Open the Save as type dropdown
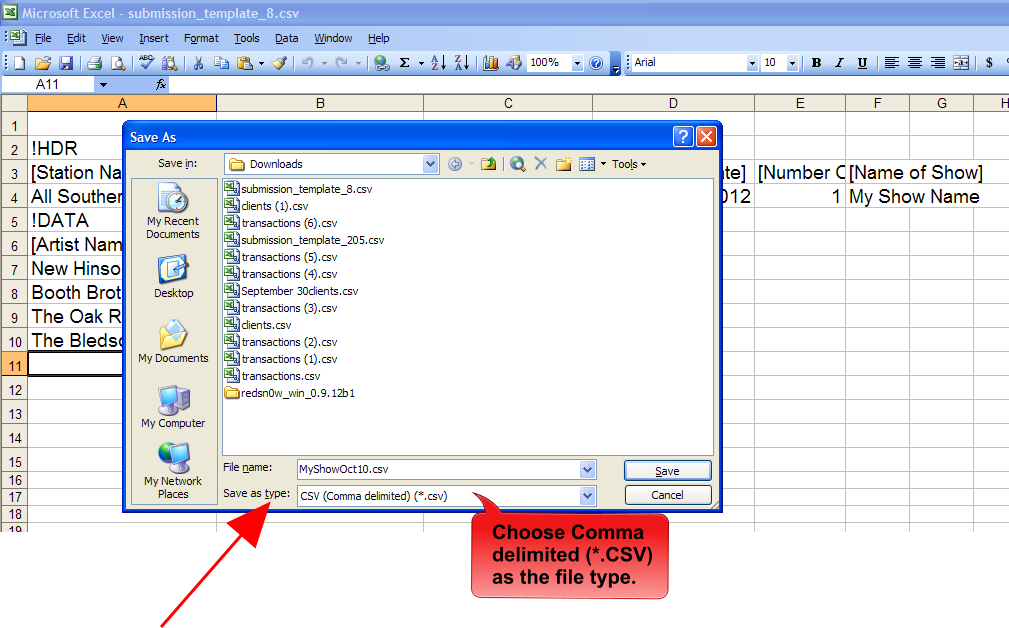This screenshot has width=1009, height=628. pos(587,496)
